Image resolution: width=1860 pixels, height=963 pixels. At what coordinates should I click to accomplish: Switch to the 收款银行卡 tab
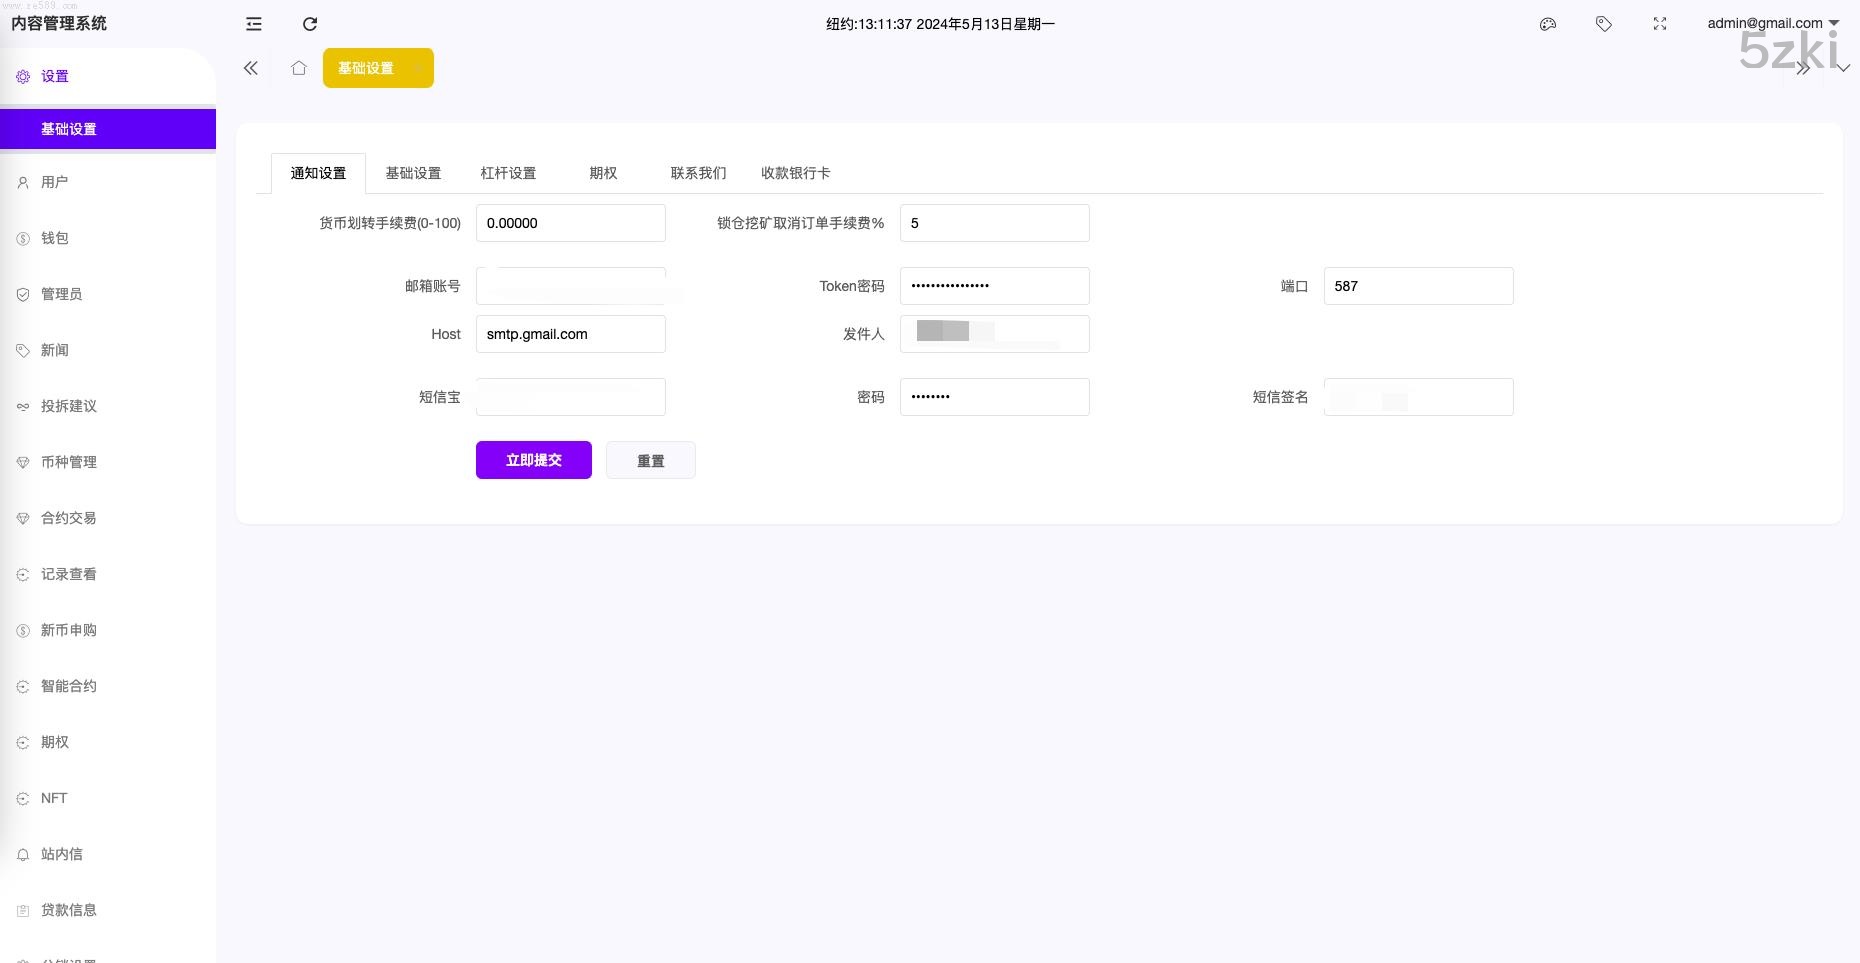(x=795, y=173)
